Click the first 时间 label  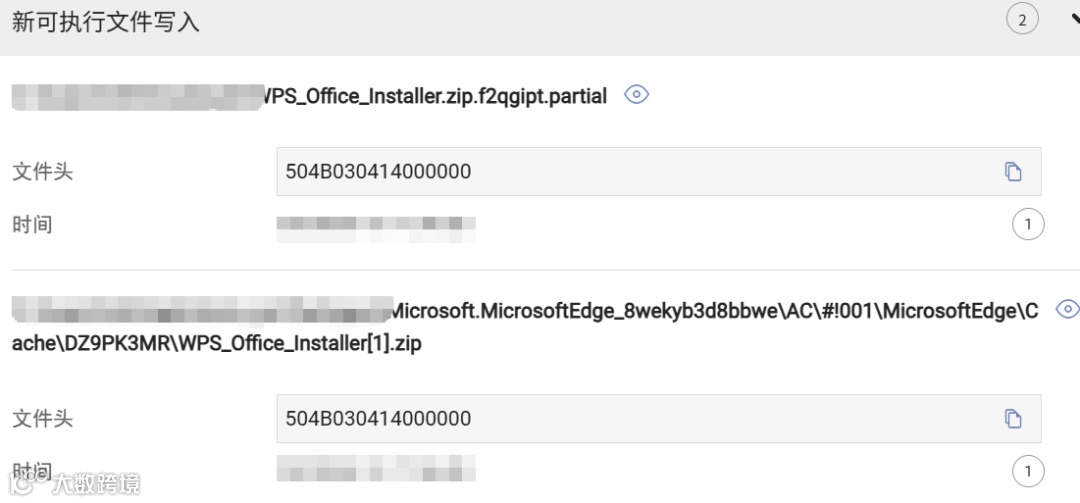32,225
